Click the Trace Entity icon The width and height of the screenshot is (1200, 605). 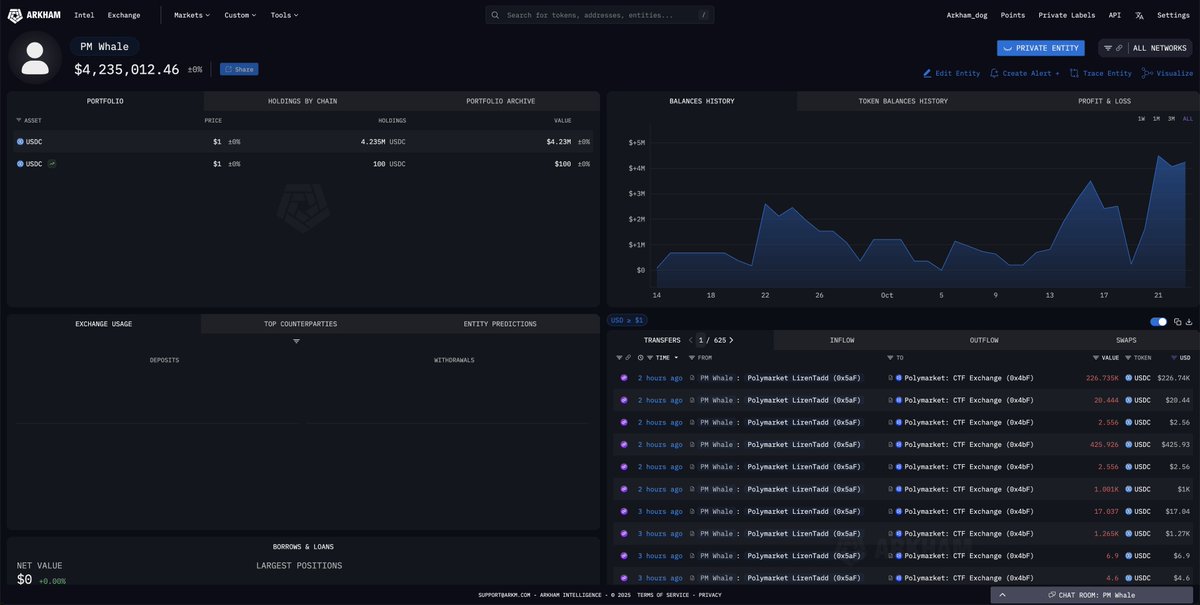[1073, 73]
